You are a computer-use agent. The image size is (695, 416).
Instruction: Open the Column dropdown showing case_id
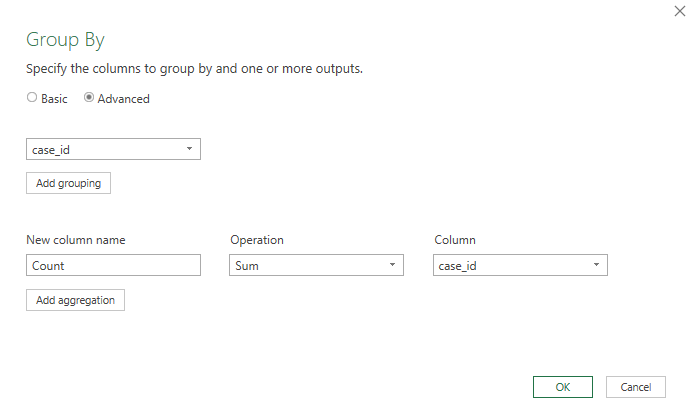(x=520, y=265)
